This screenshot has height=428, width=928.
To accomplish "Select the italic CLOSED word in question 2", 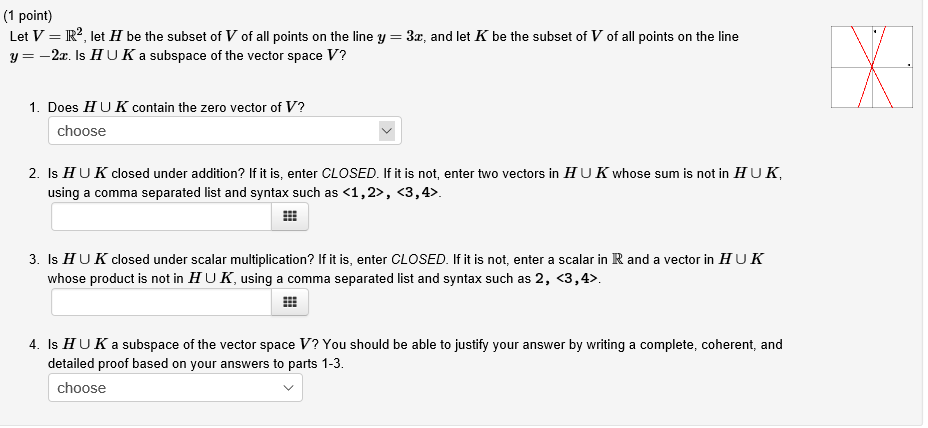I will 349,174.
